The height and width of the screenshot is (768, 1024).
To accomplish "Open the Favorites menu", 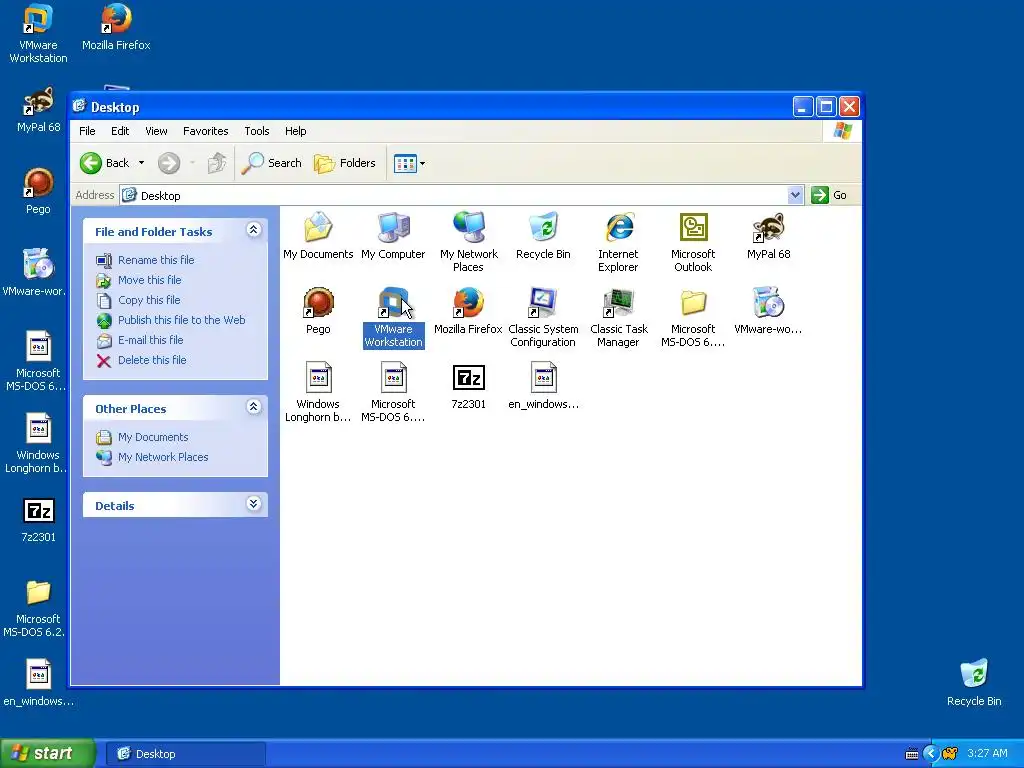I will click(x=206, y=131).
